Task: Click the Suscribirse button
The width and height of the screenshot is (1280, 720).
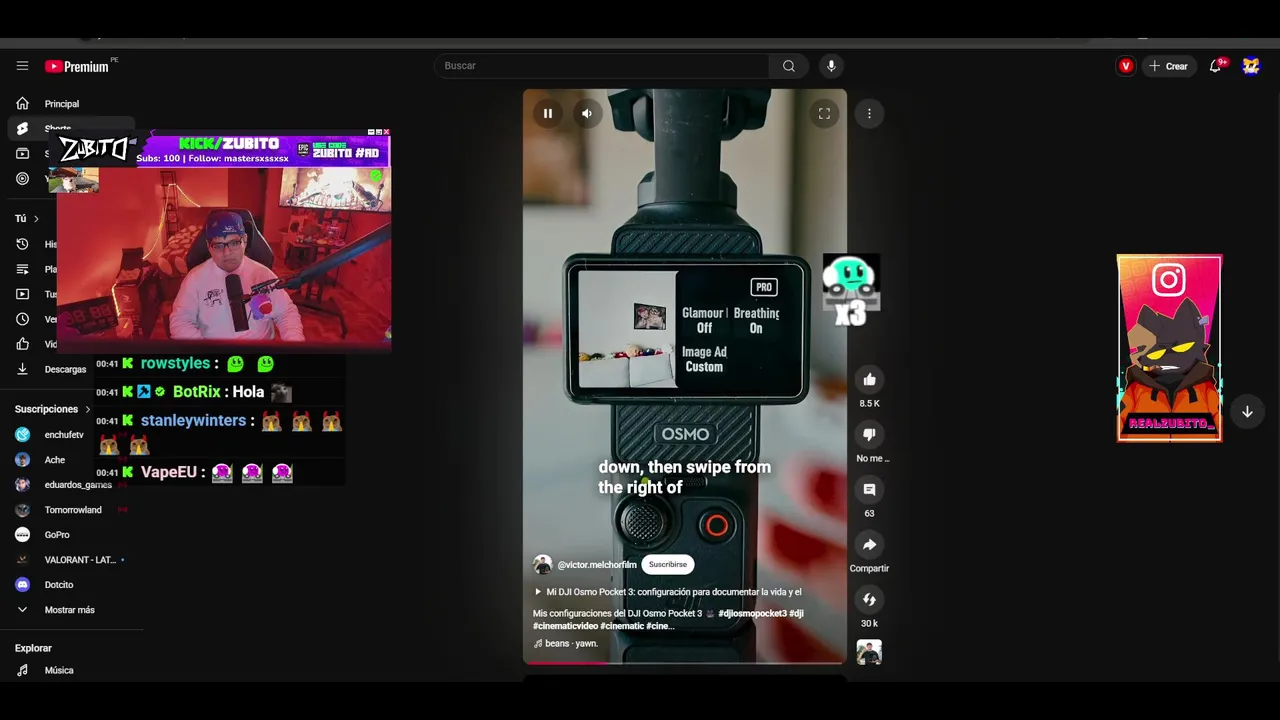Action: coord(668,565)
